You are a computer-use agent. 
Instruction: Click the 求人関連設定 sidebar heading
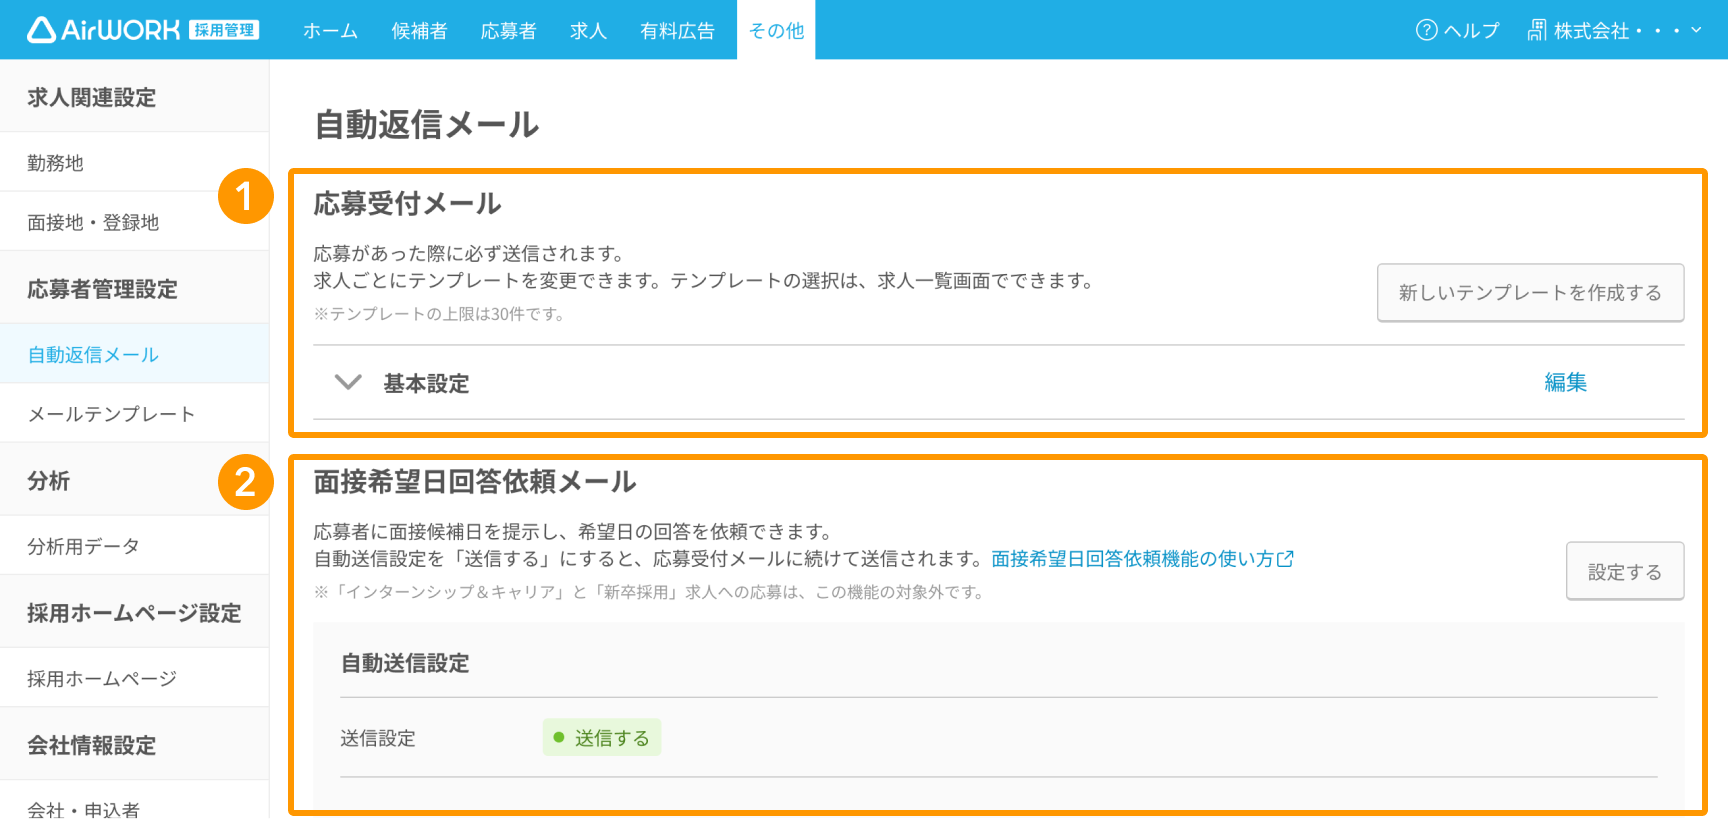coord(91,97)
